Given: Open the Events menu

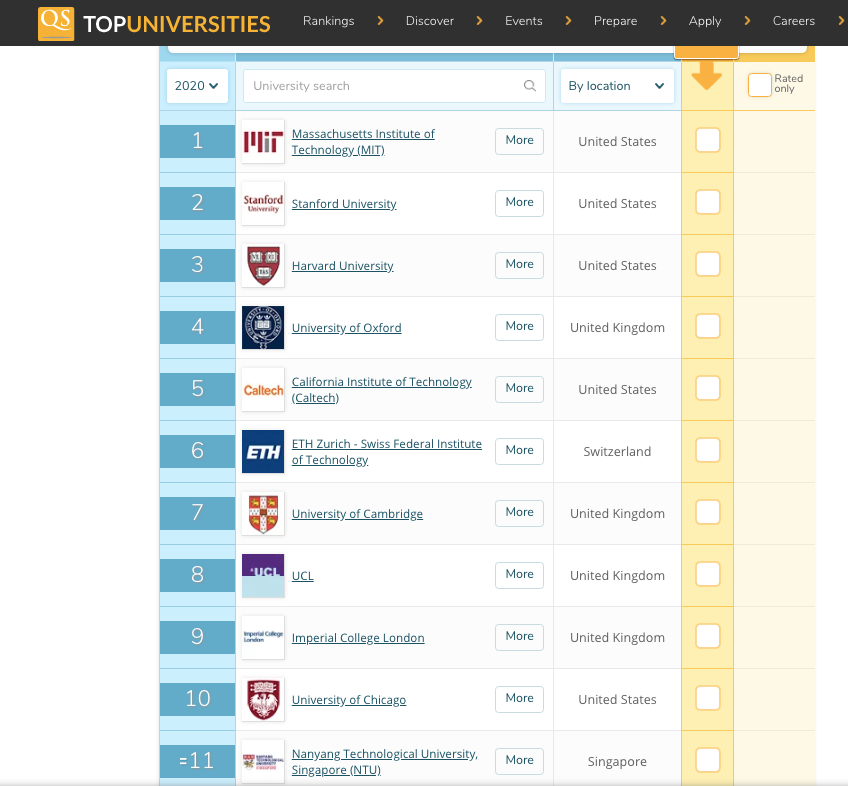Looking at the screenshot, I should [x=524, y=21].
